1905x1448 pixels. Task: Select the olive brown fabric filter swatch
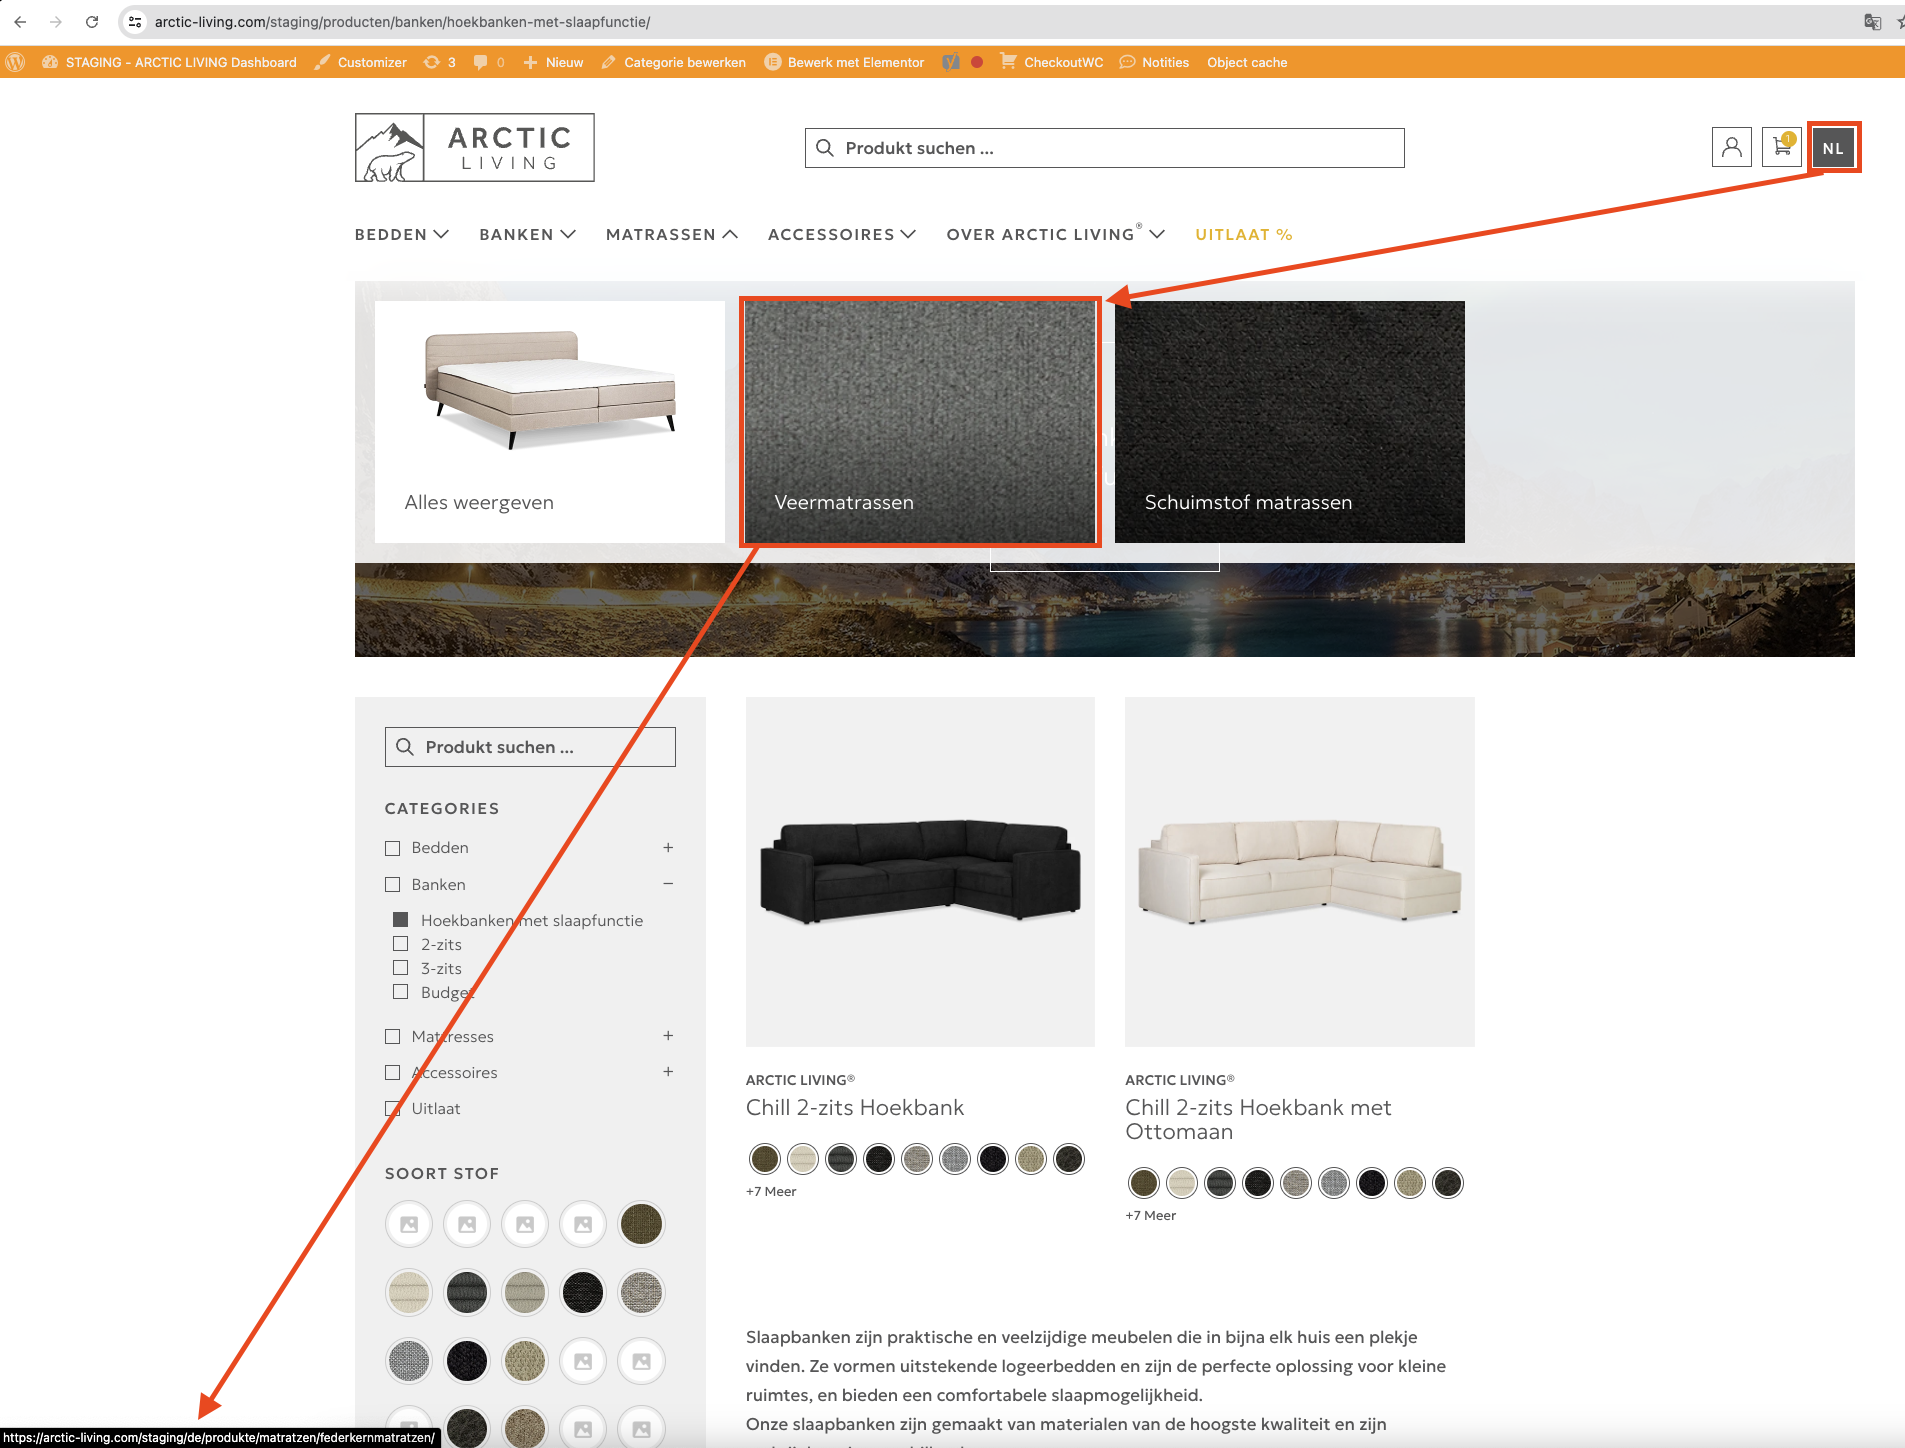click(x=641, y=1224)
